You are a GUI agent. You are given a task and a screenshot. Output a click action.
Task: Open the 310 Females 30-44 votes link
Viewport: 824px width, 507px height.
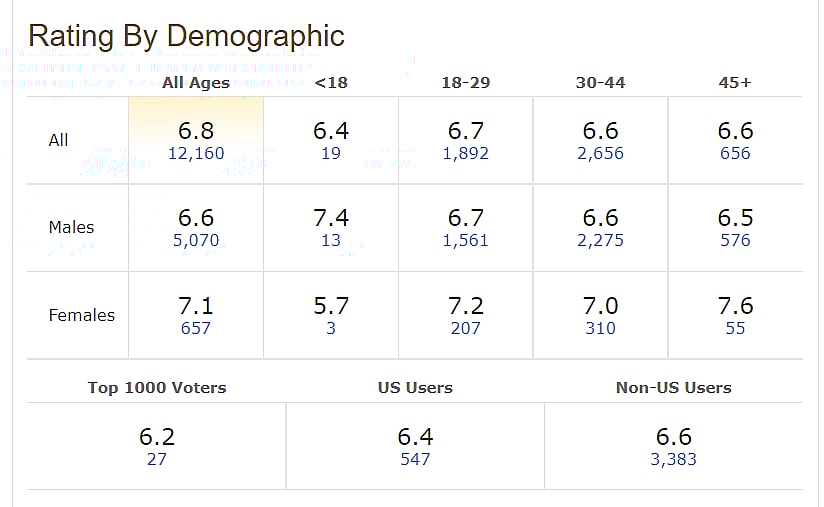(x=600, y=328)
